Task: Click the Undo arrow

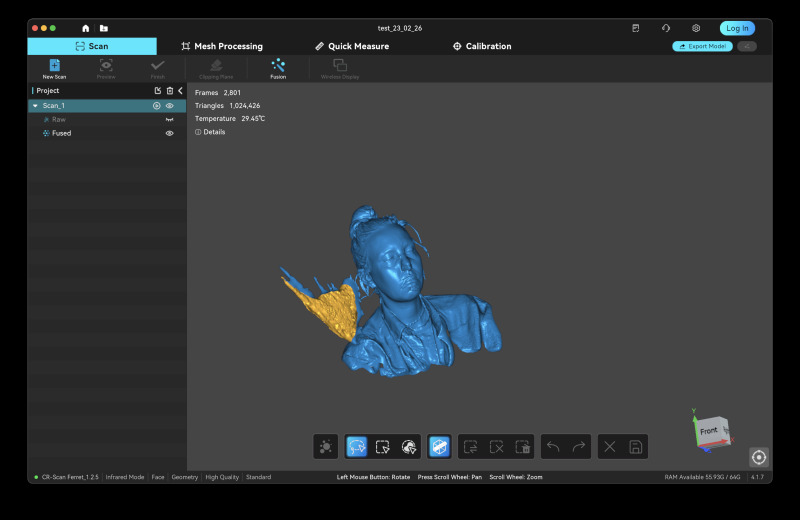Action: click(x=553, y=447)
